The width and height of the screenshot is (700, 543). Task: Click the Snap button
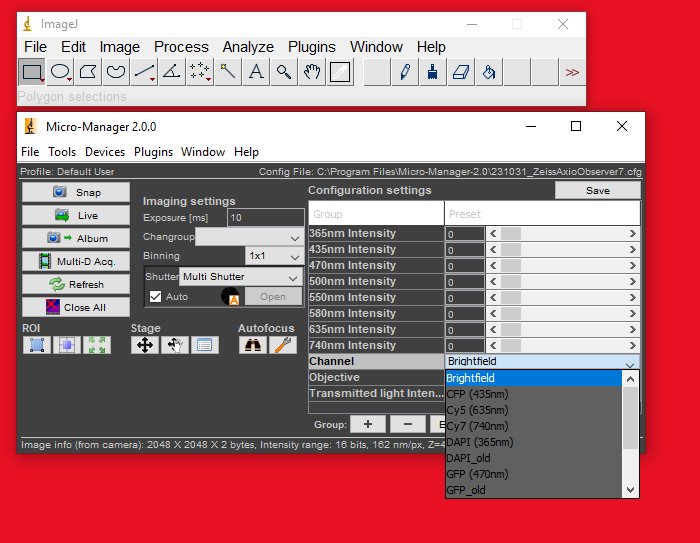[77, 192]
